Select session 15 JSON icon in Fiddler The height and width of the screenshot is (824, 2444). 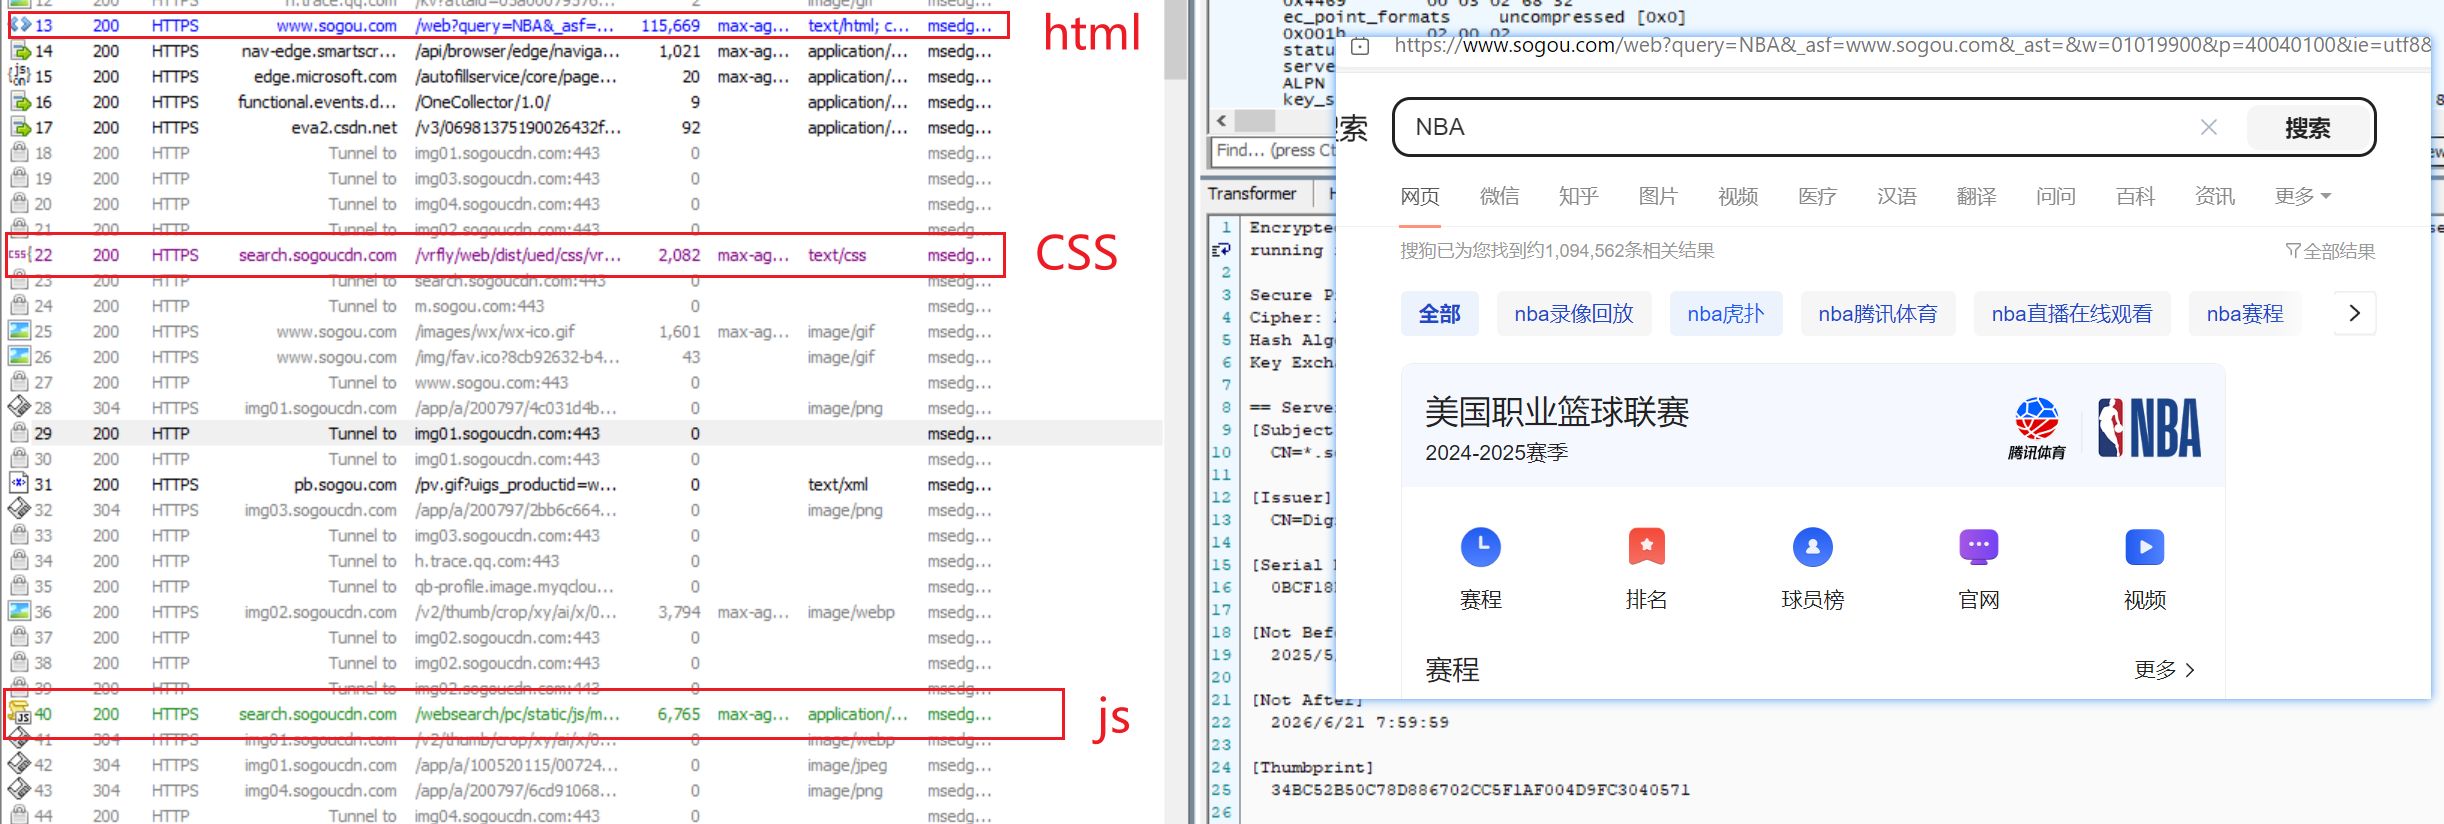click(x=20, y=76)
